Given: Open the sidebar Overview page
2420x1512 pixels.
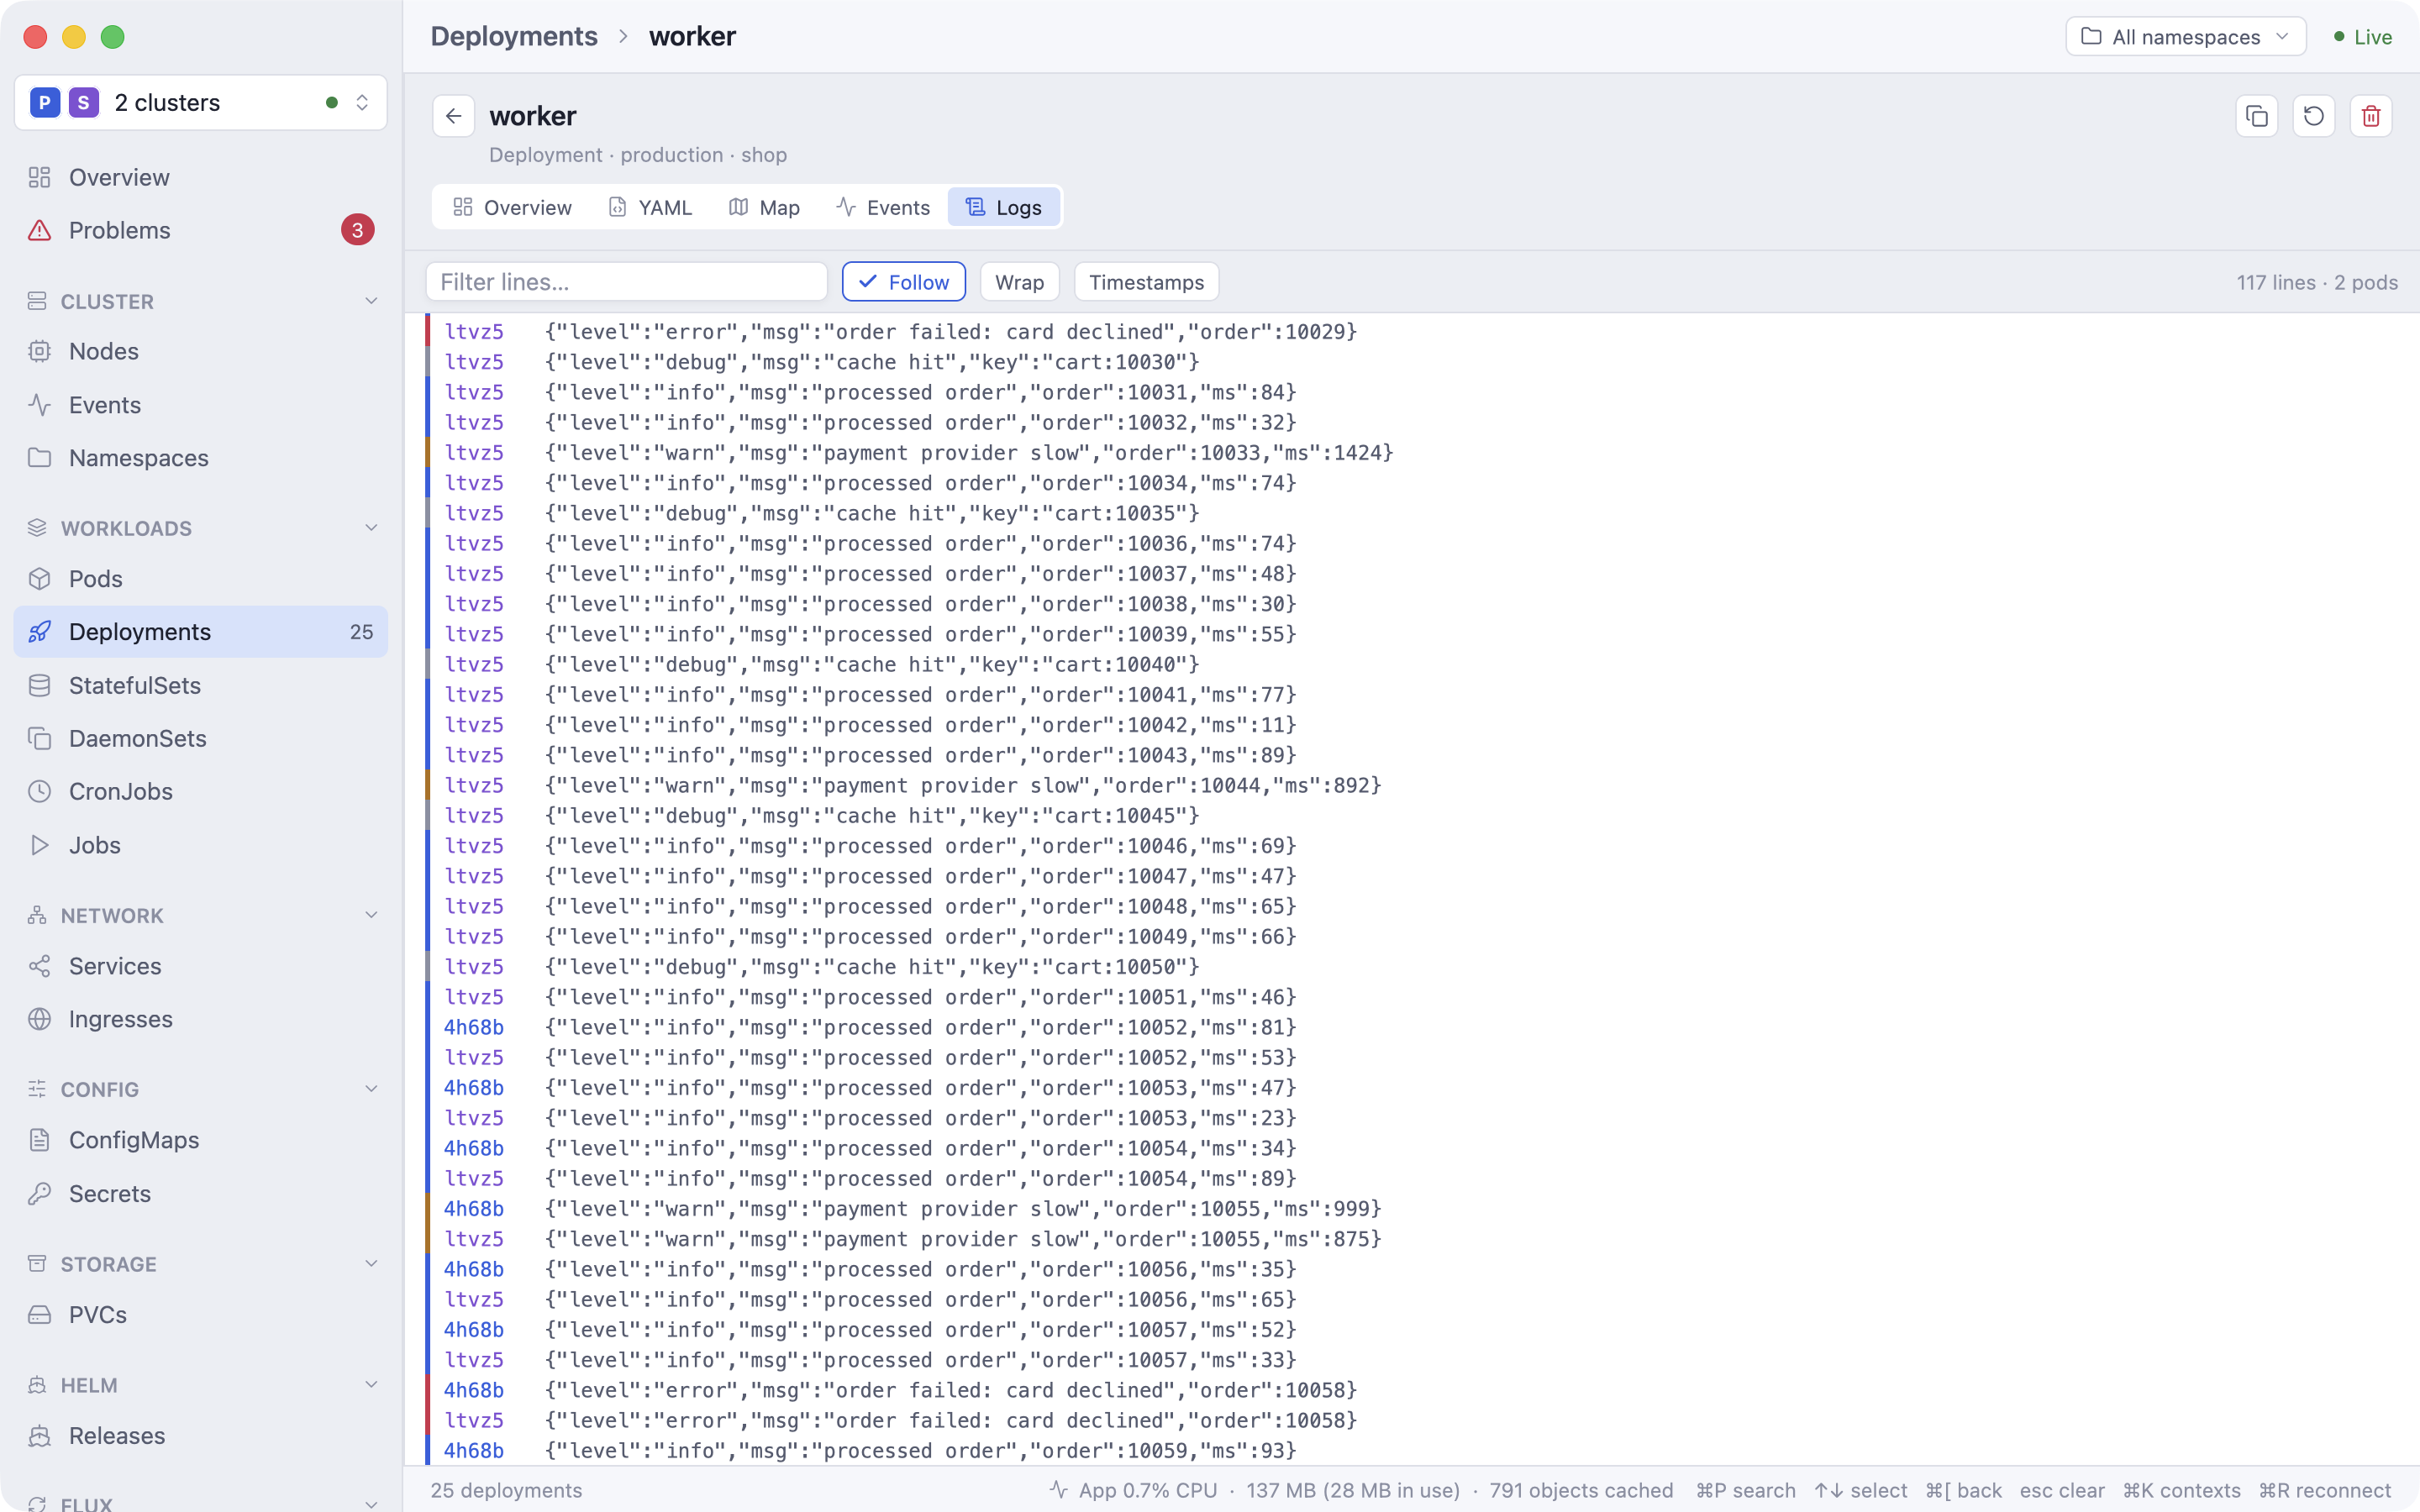Looking at the screenshot, I should tap(200, 177).
